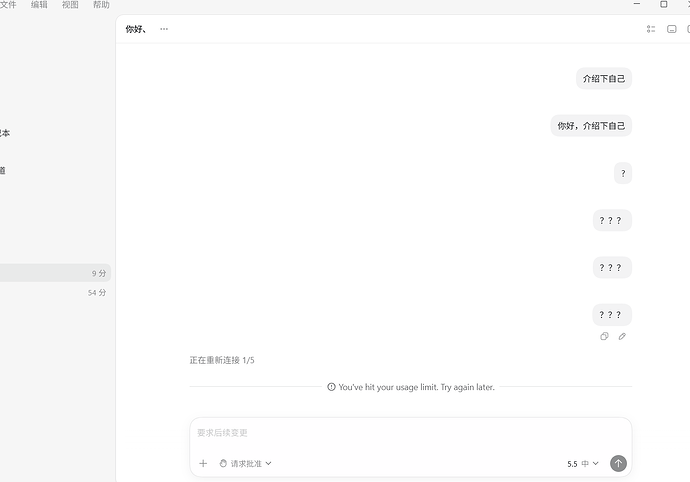Toggle the bottom panel icon in the header

coord(672,29)
